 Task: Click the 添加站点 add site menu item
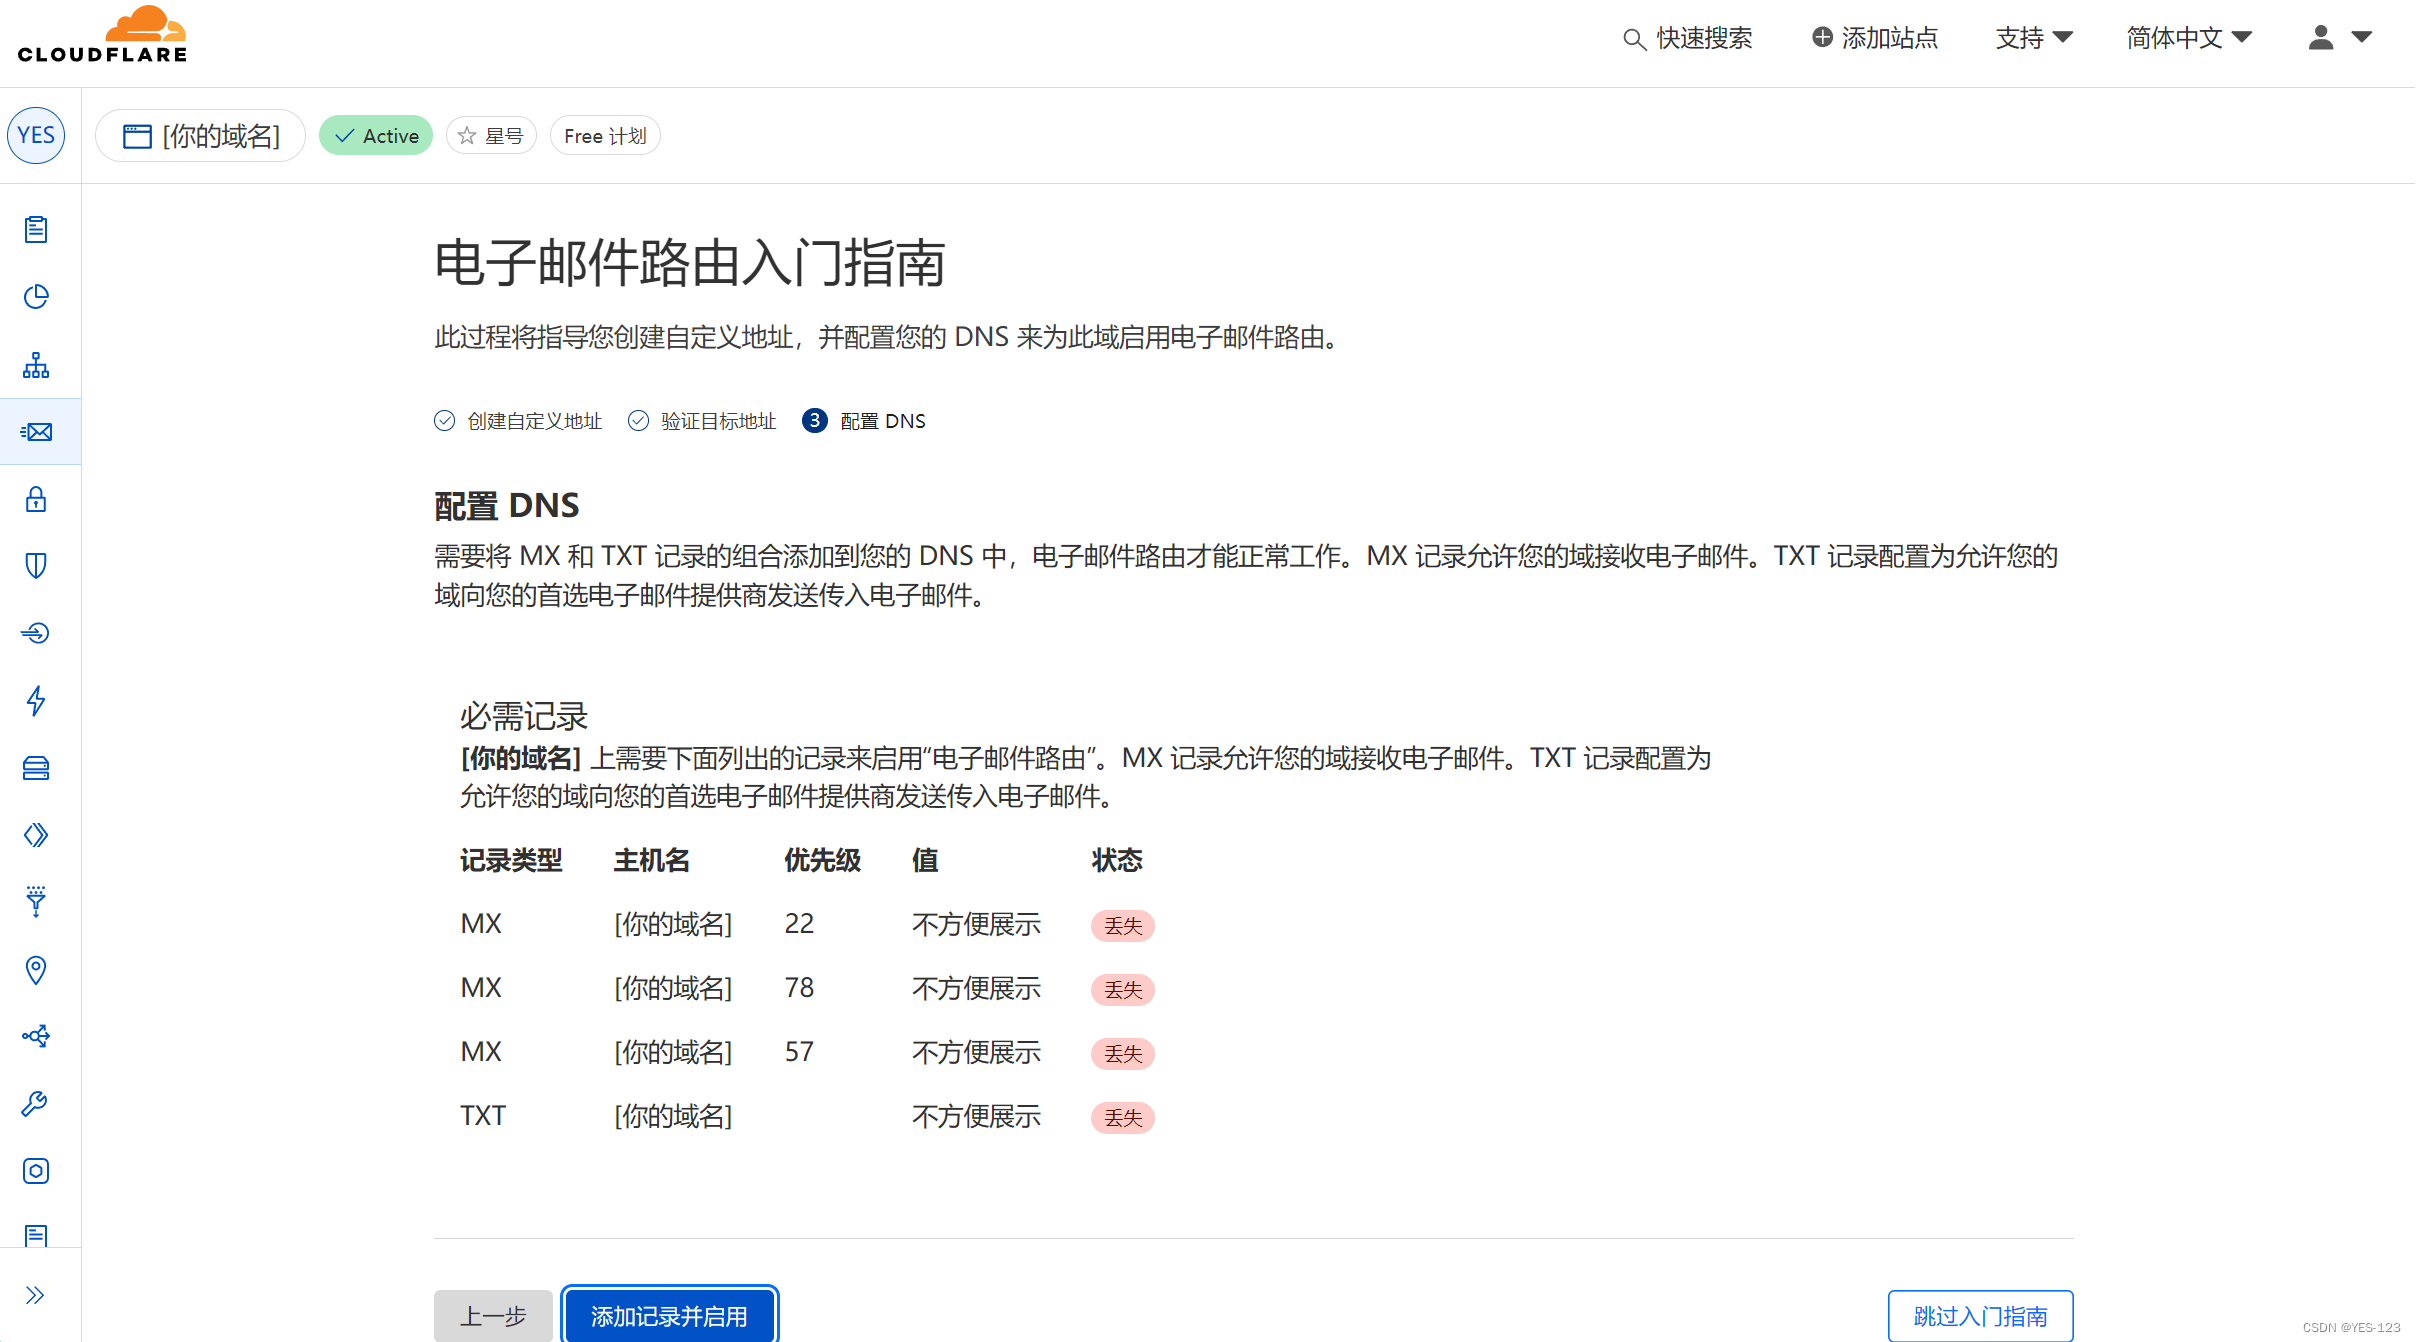pos(1875,38)
